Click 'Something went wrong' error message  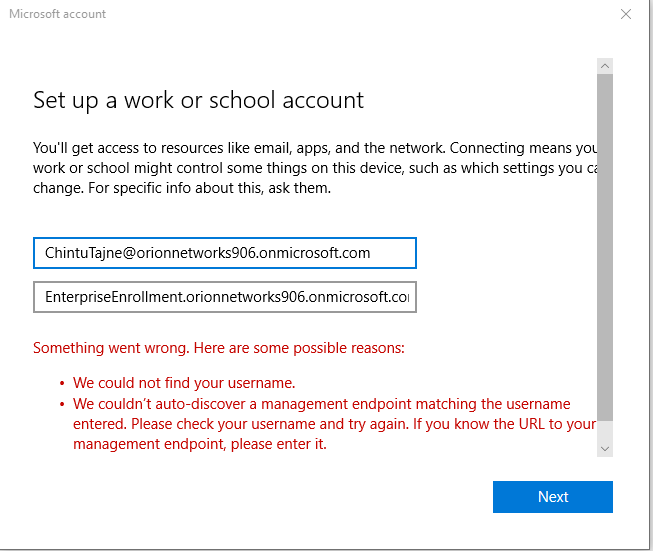(219, 348)
